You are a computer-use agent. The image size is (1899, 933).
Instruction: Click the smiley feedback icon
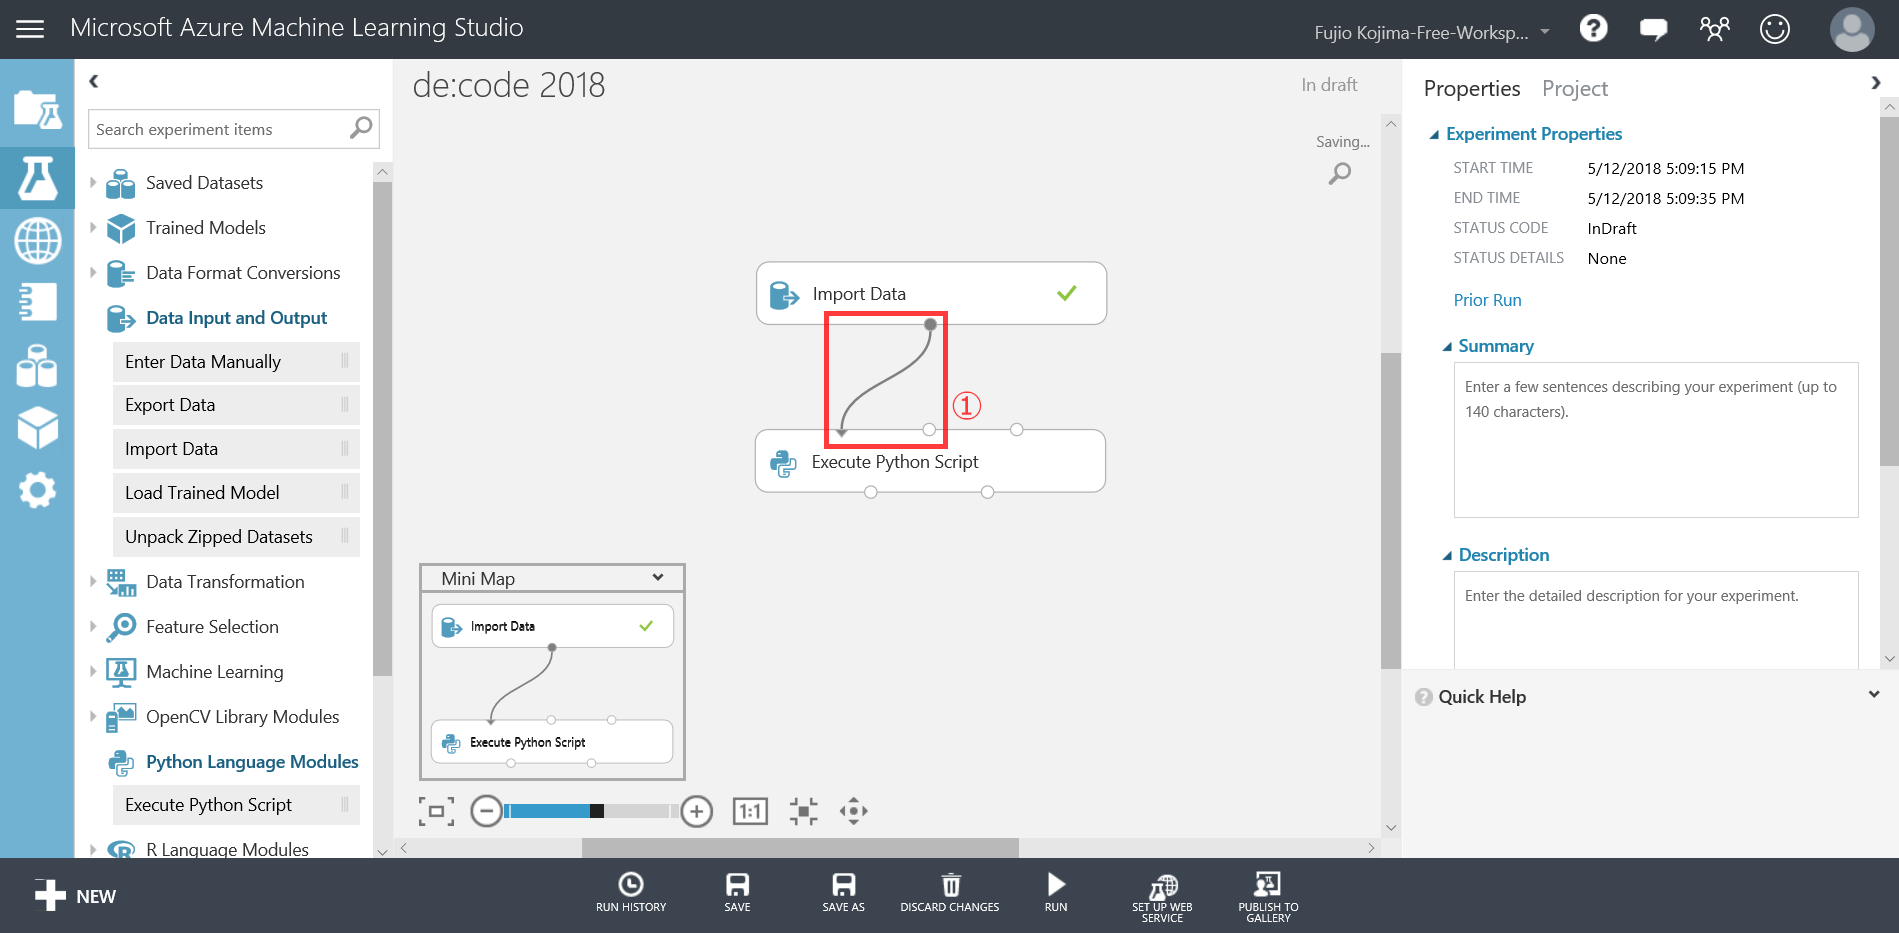(1775, 29)
